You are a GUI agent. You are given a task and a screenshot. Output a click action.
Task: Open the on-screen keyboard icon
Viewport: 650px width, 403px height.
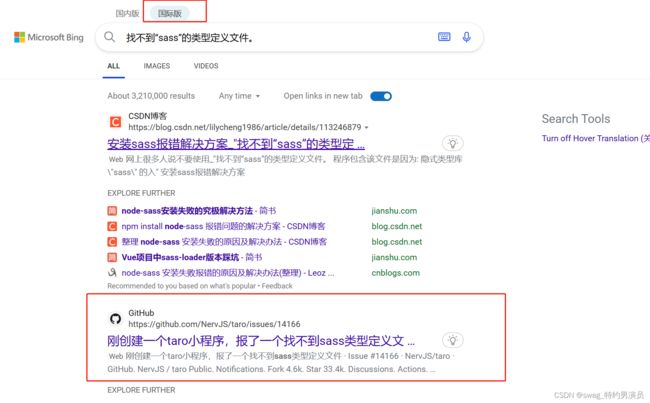click(x=444, y=37)
